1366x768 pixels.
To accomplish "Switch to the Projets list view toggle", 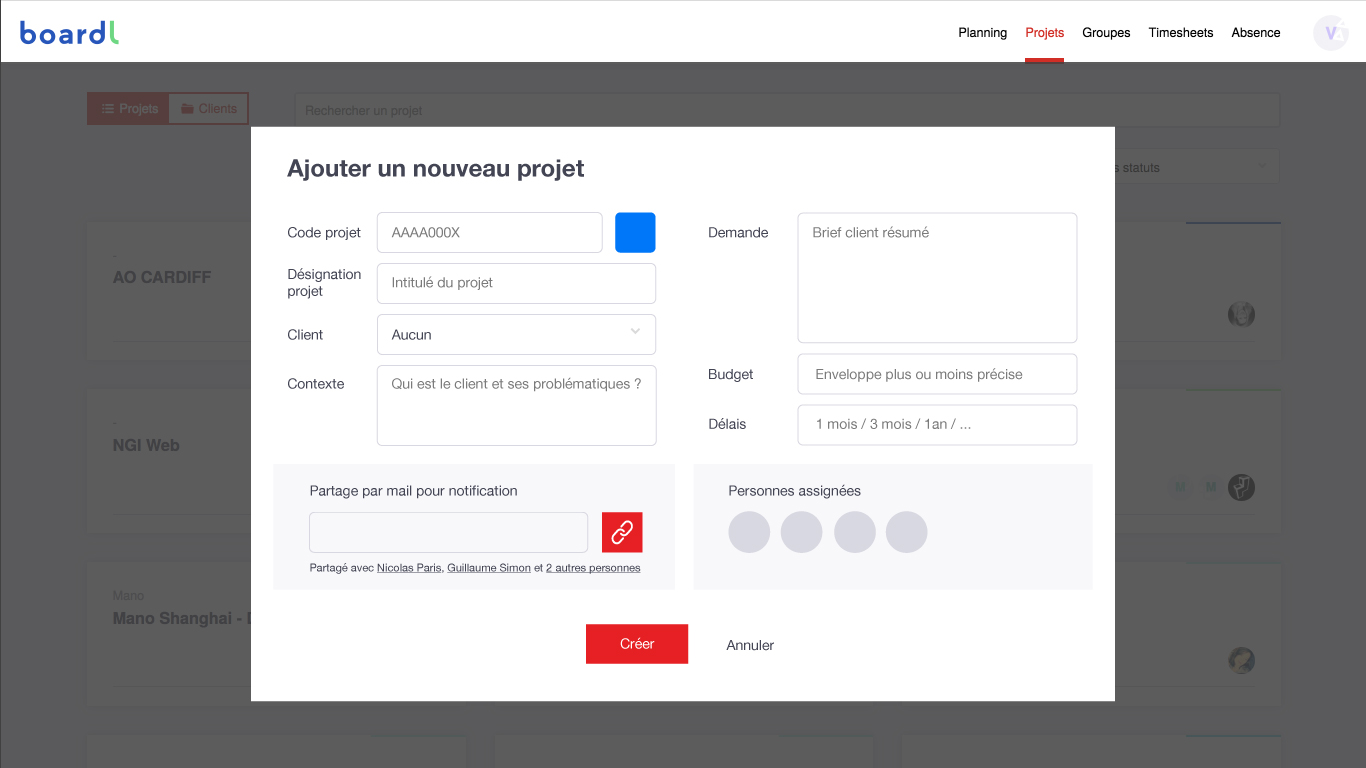I will click(129, 109).
